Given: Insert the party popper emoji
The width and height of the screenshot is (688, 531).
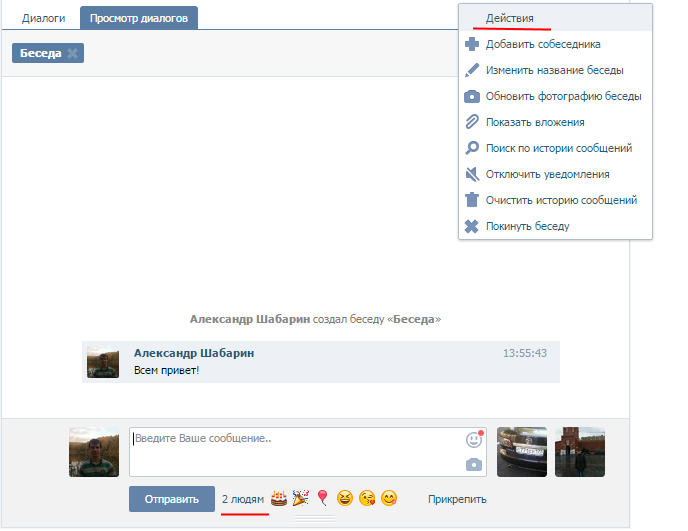Looking at the screenshot, I should (x=301, y=498).
